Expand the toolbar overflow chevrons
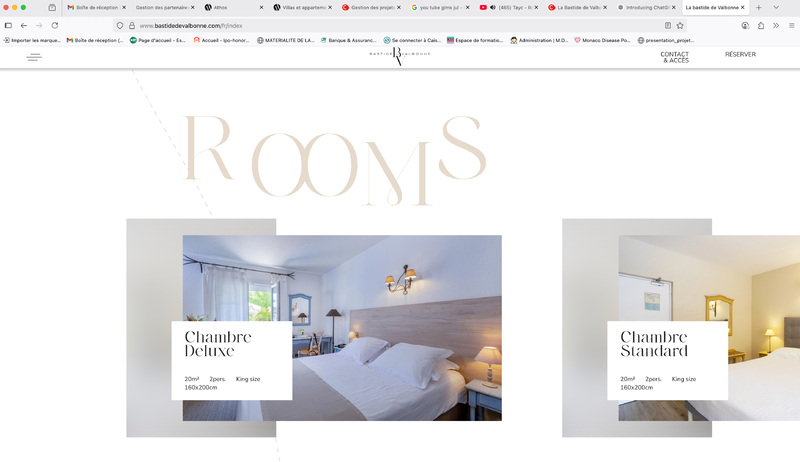Image resolution: width=800 pixels, height=462 pixels. click(x=776, y=25)
